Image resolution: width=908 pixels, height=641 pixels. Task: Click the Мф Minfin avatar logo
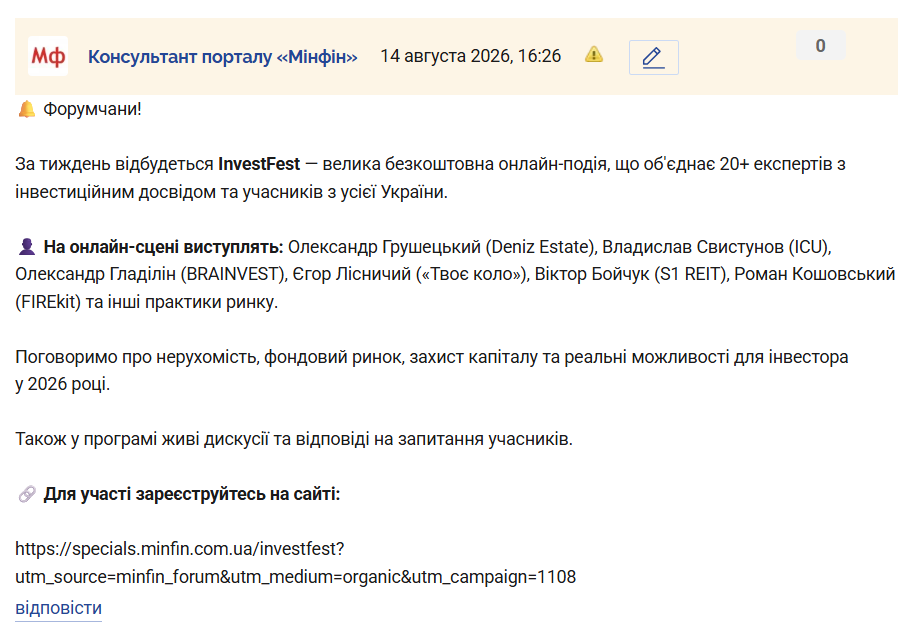click(48, 56)
